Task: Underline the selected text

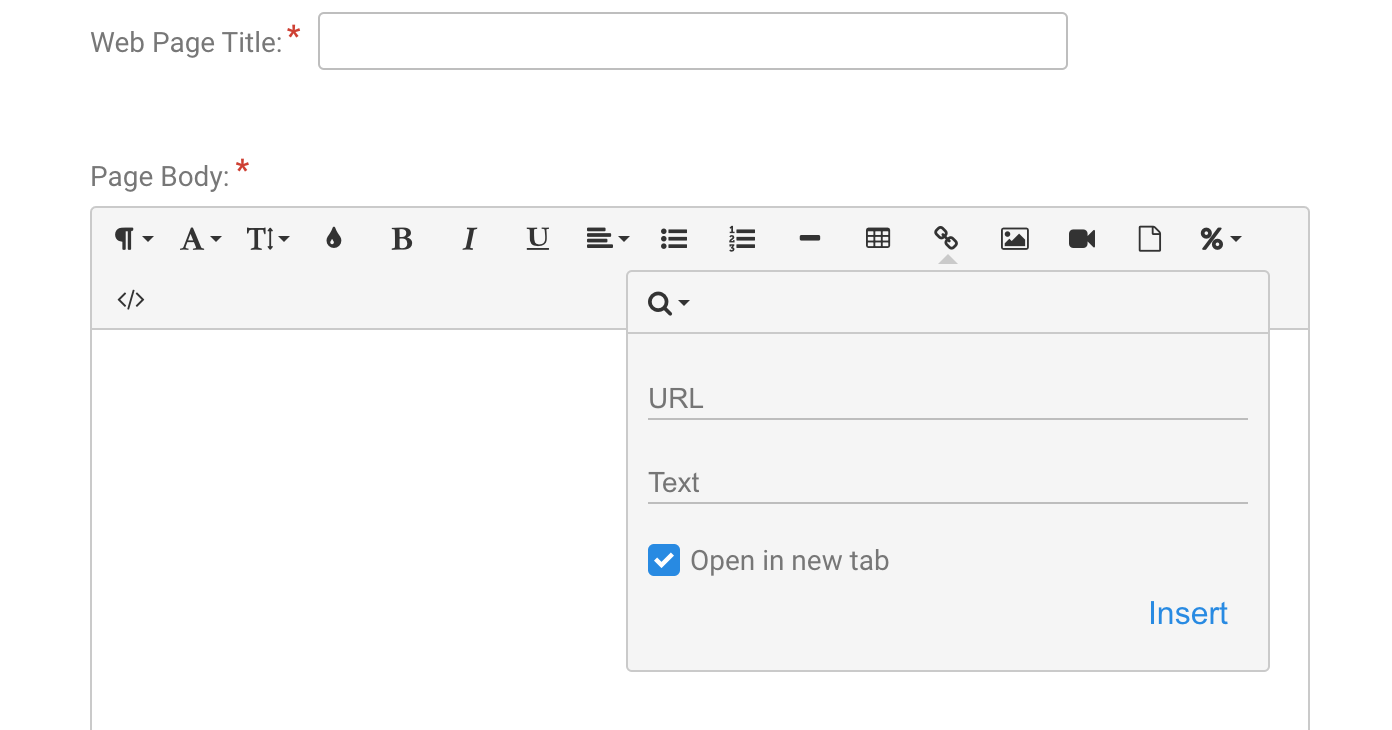Action: [x=538, y=239]
